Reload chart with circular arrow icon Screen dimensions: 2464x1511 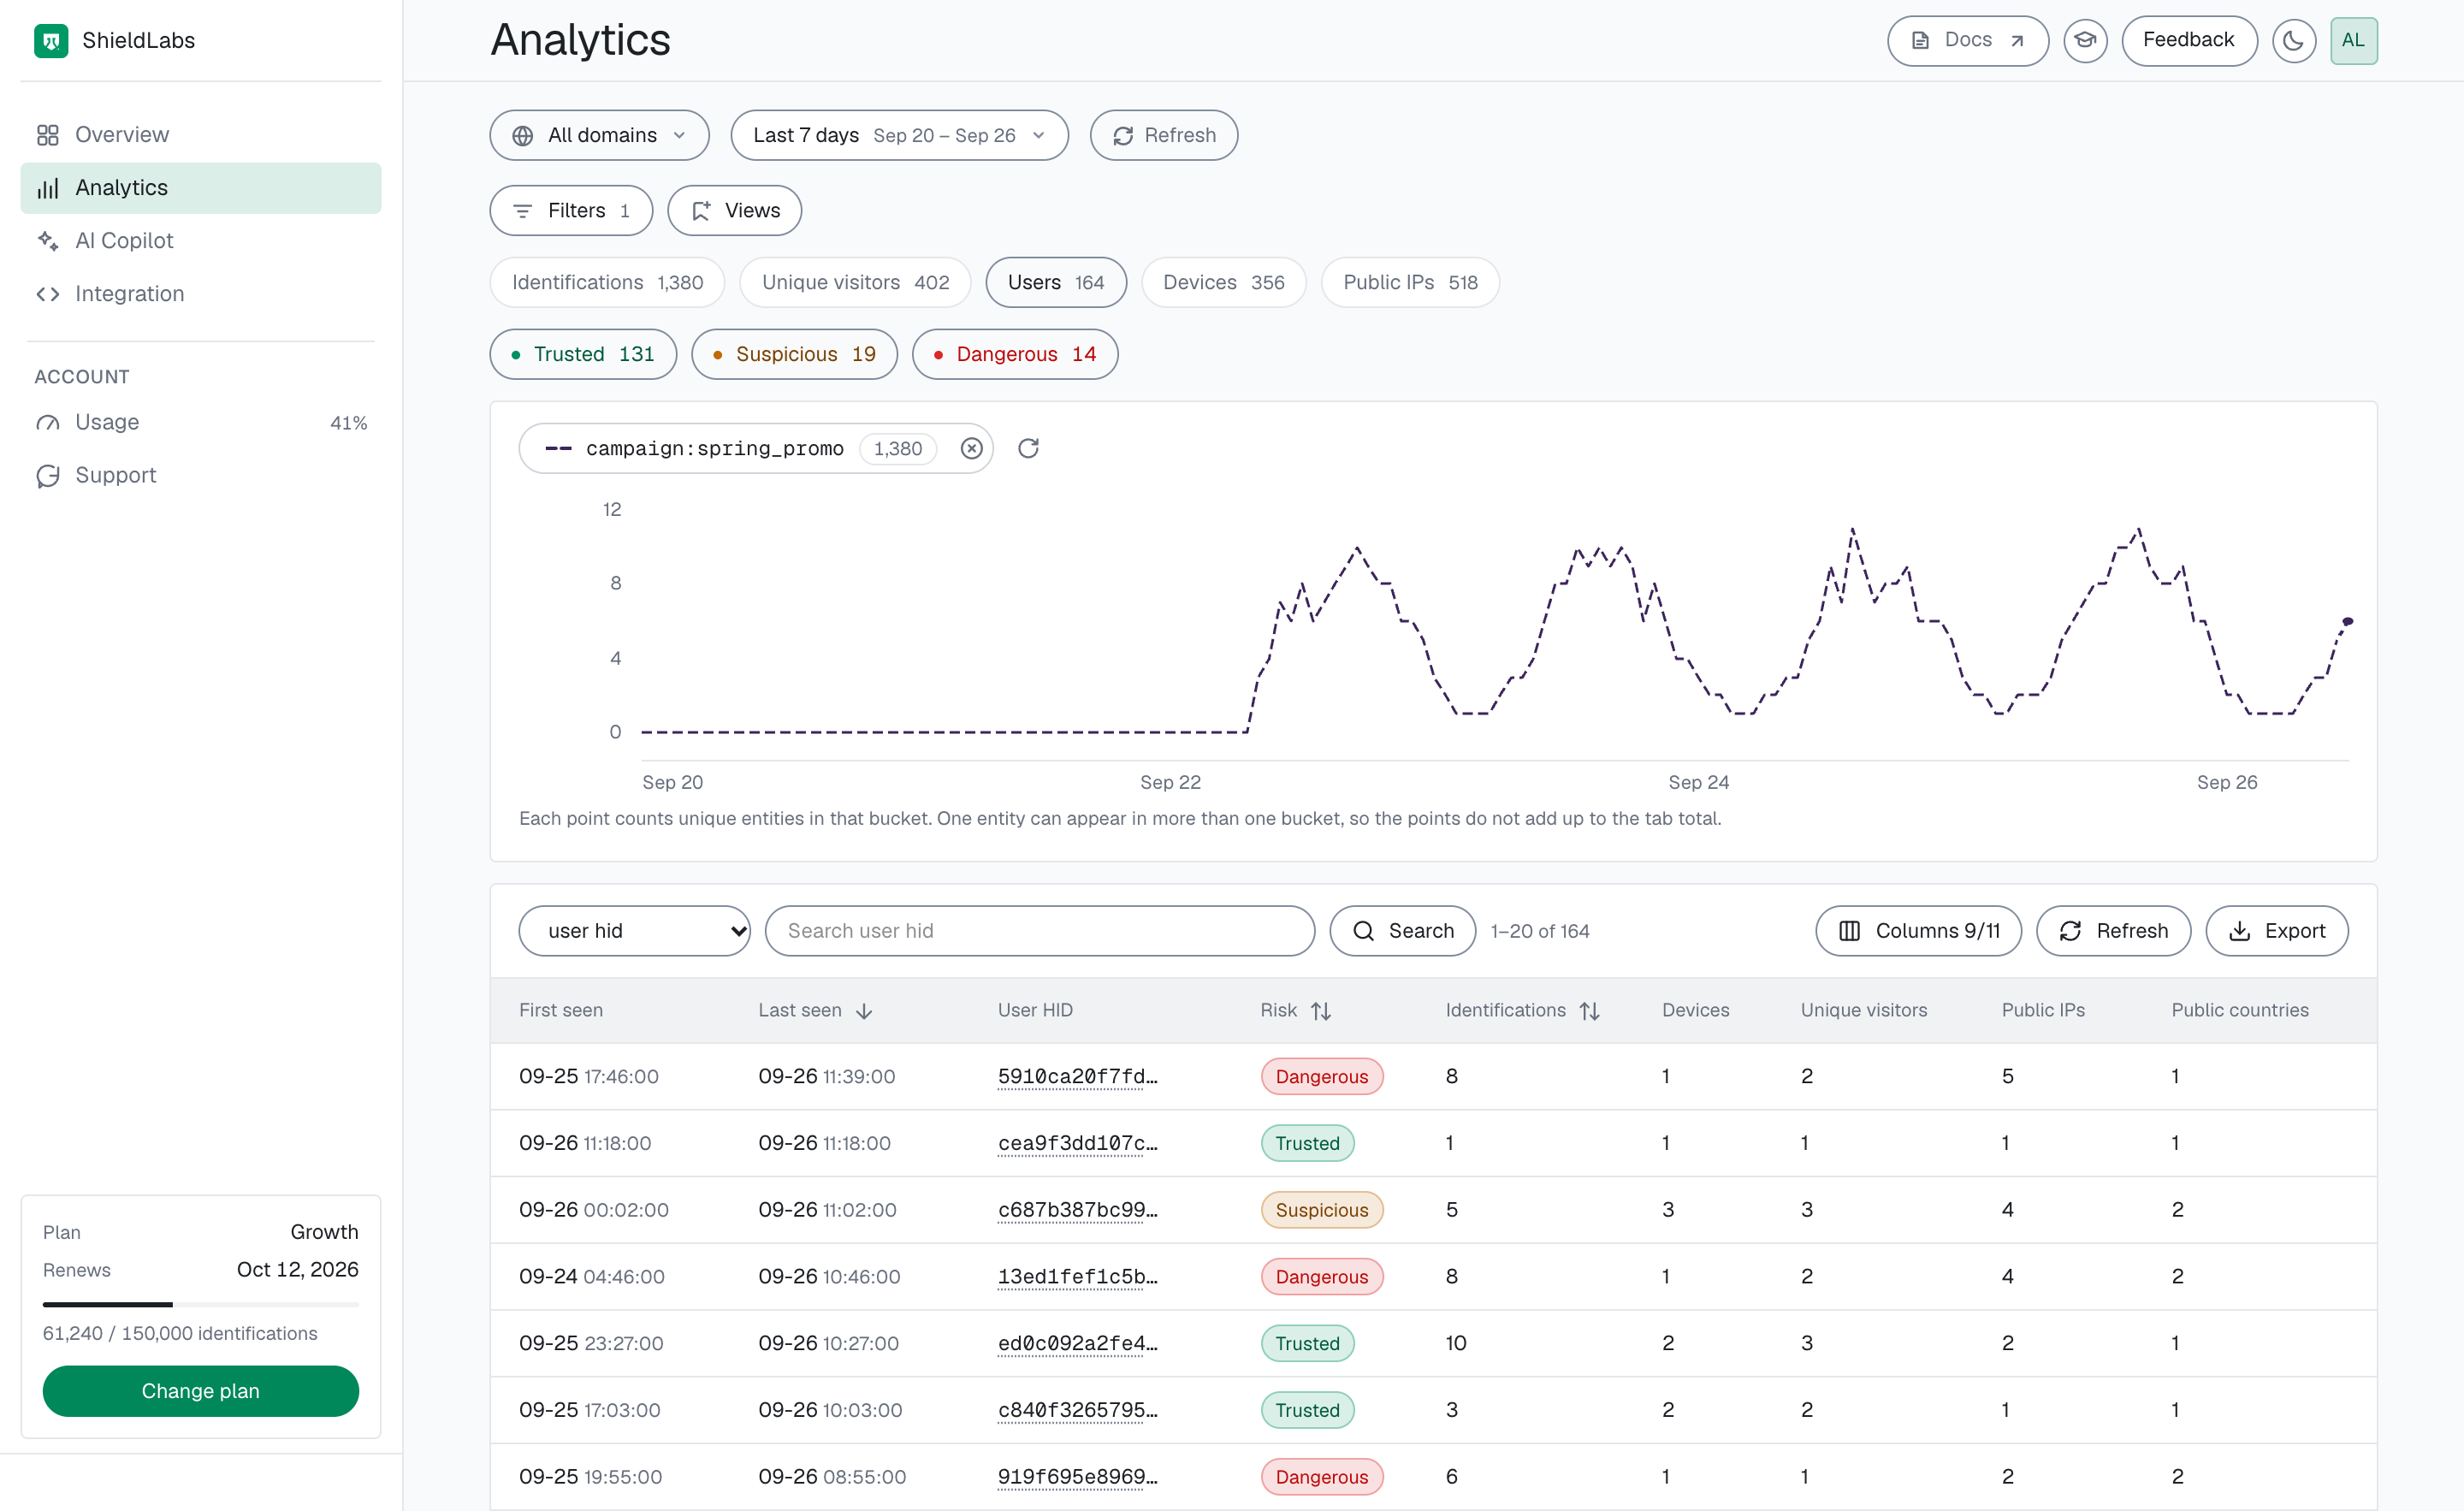click(x=1028, y=448)
